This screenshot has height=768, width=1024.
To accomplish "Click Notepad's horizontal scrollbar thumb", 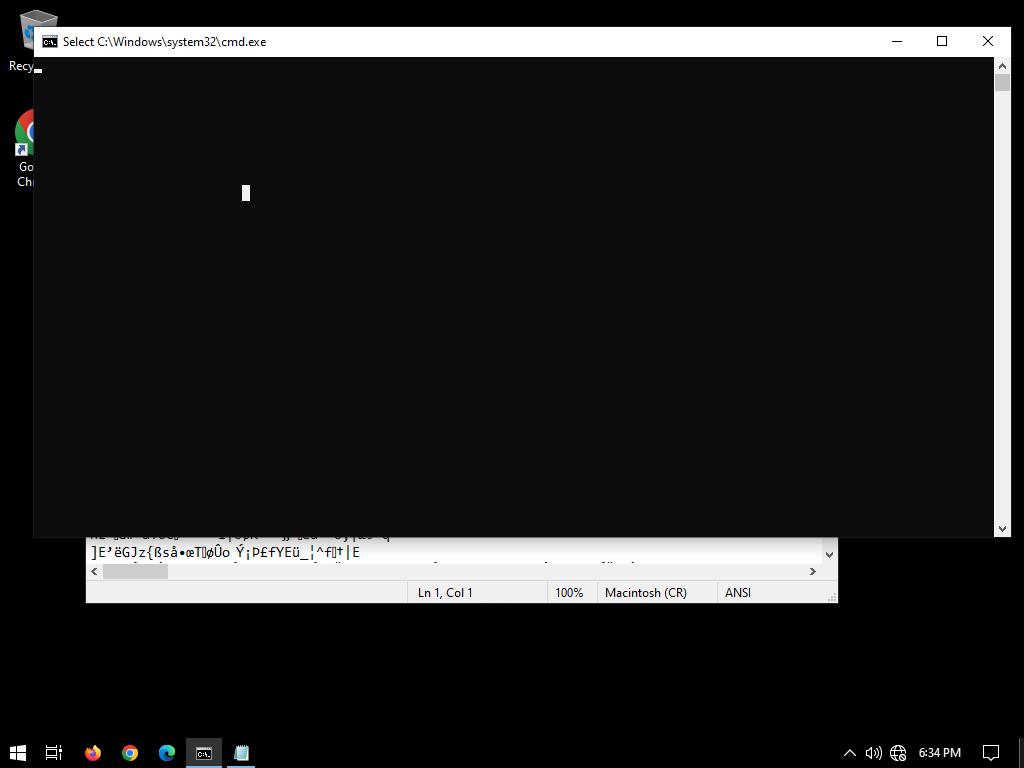I will pos(135,572).
